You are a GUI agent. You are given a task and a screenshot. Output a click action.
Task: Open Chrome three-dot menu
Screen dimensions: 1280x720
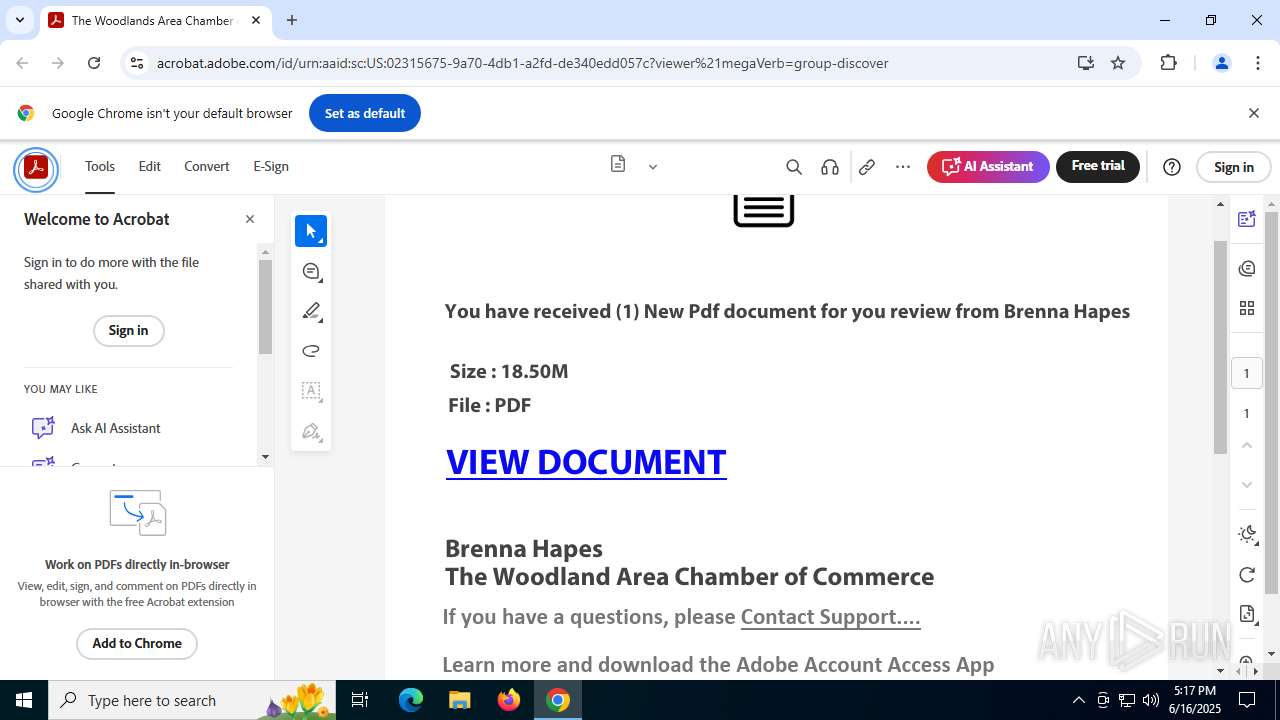[1258, 63]
